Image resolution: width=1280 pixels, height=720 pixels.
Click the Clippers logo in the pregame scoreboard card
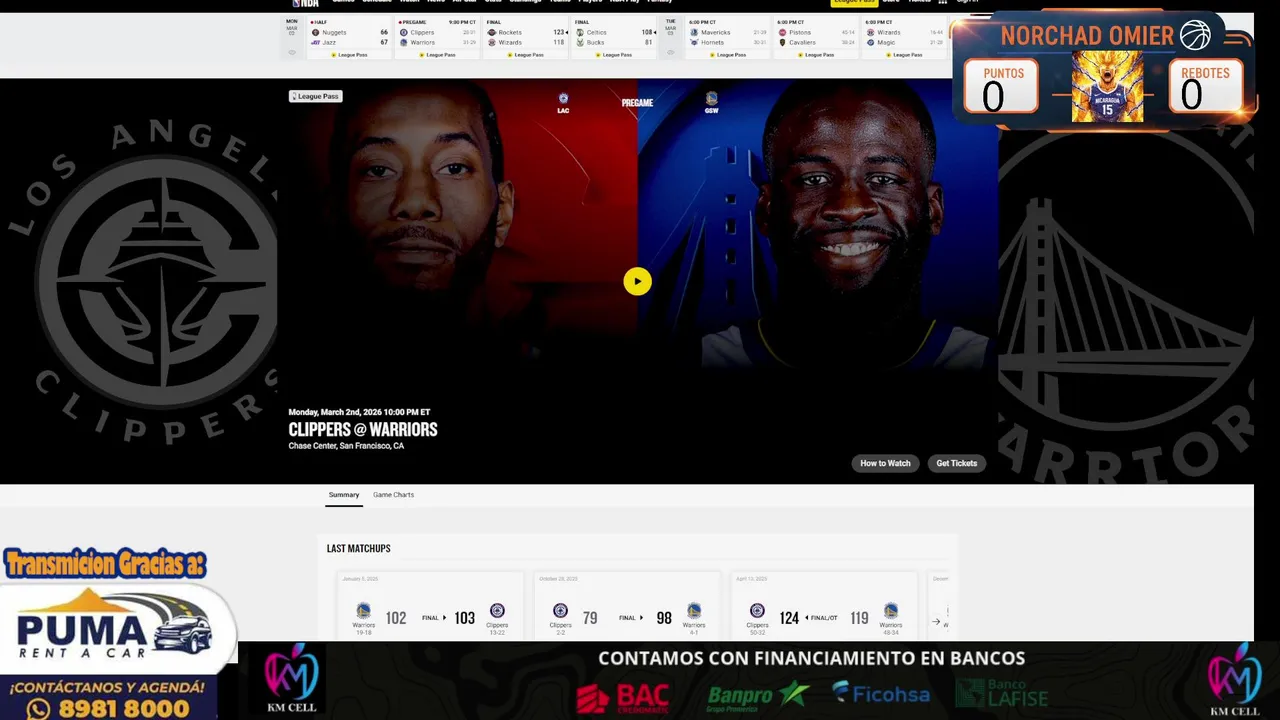404,32
